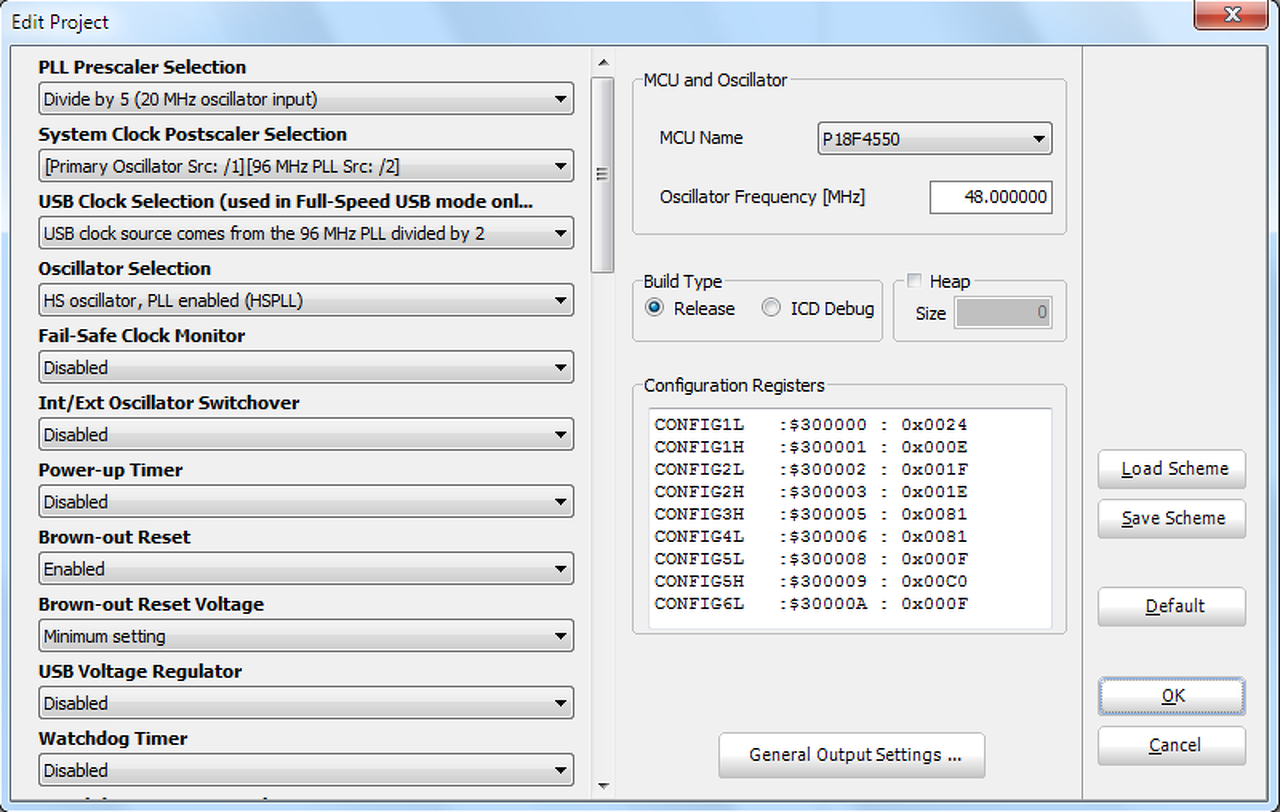Open the Int/Ext Oscillator Switchover dropdown

tap(306, 434)
